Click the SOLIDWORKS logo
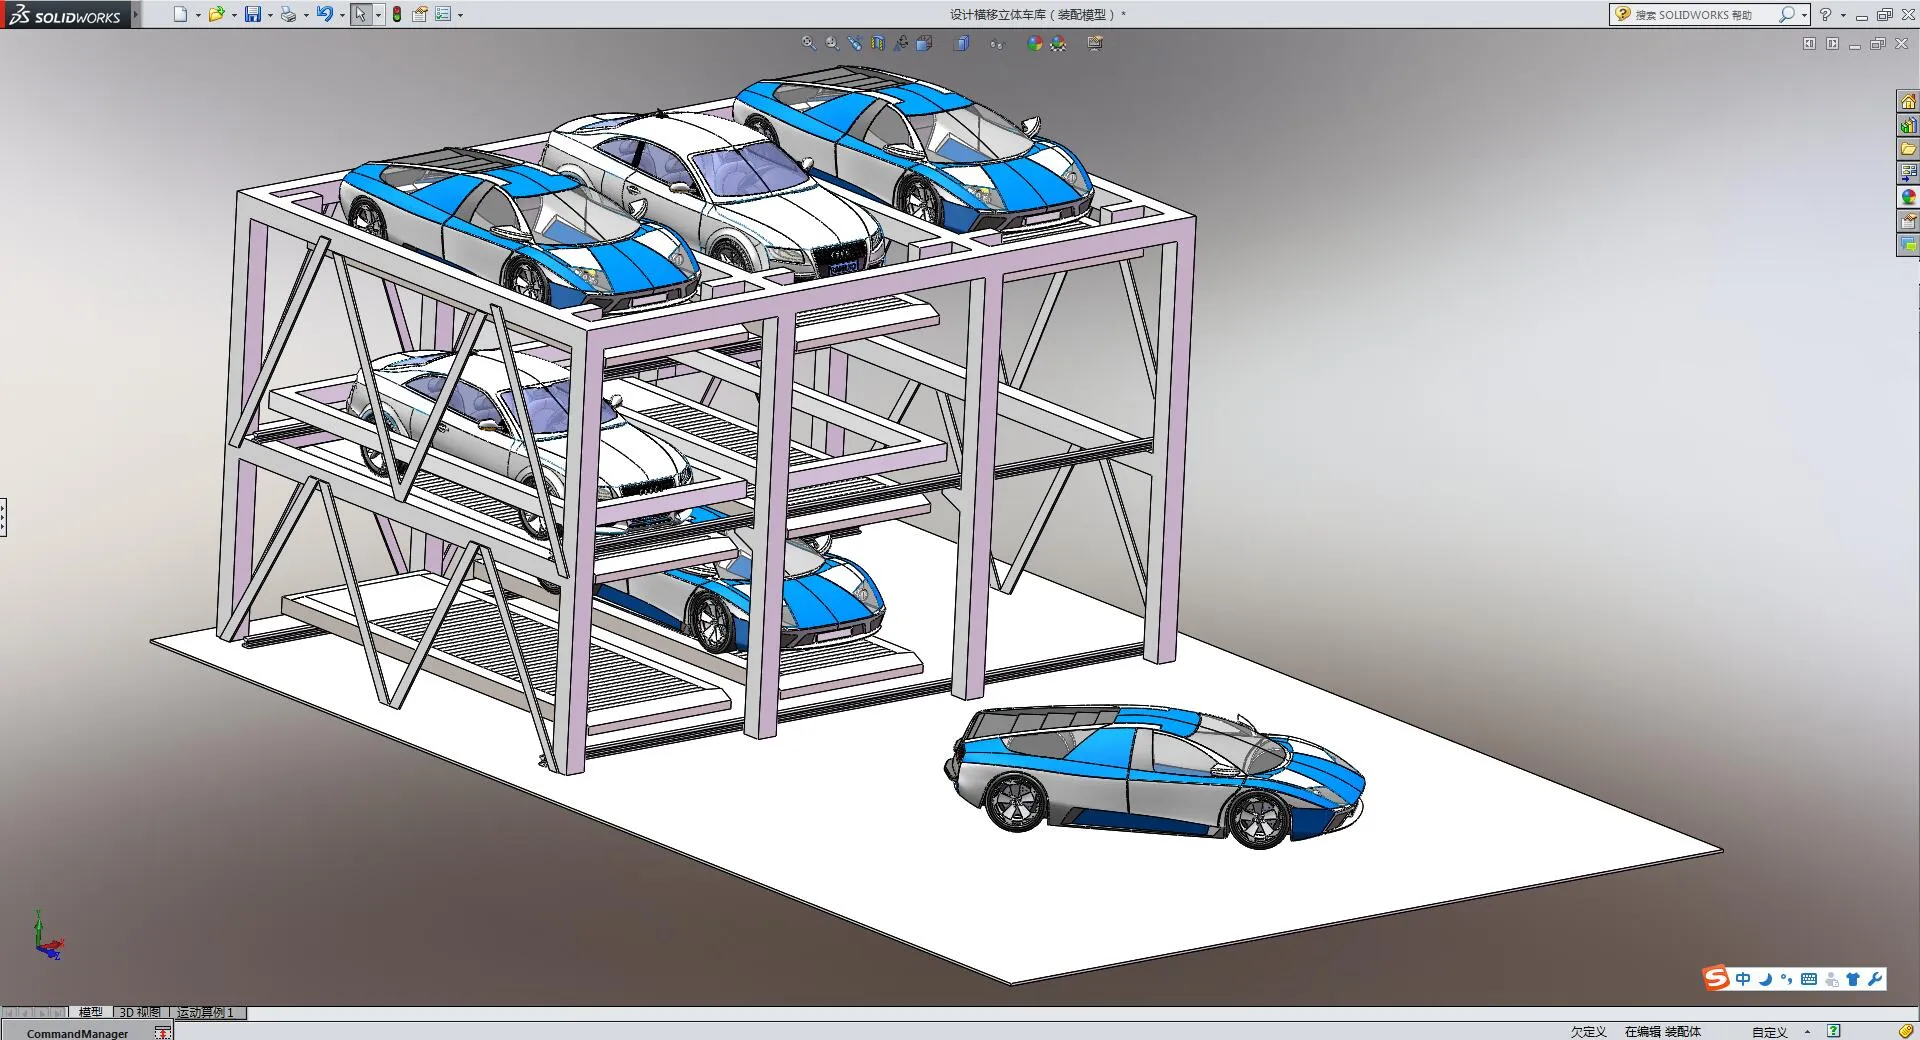 [x=64, y=14]
